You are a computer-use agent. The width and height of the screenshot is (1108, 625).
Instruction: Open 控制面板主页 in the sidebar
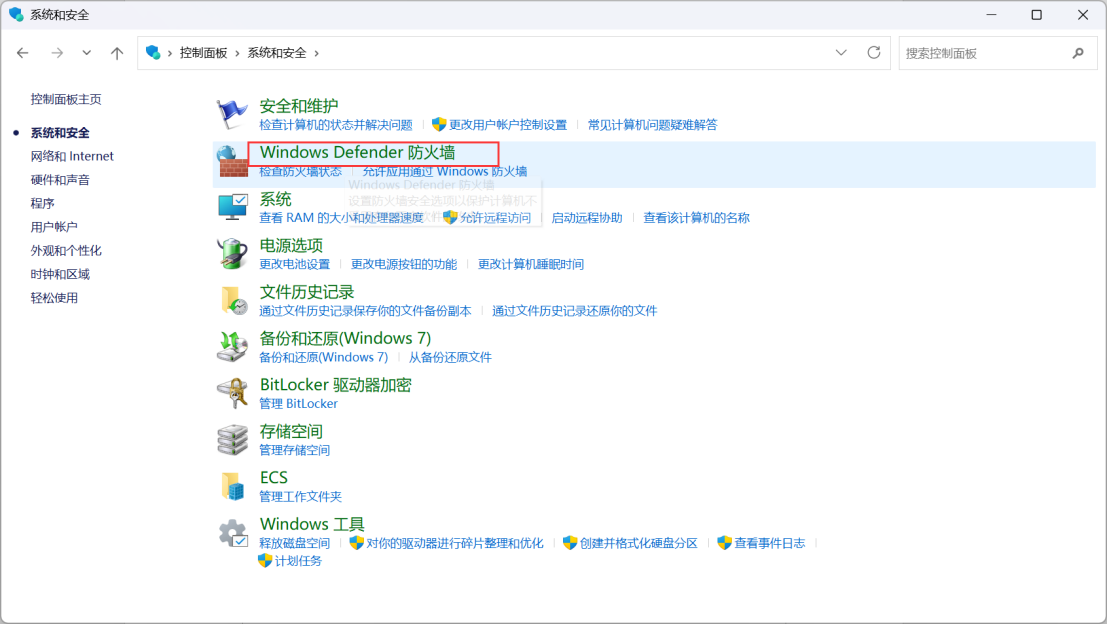[66, 100]
